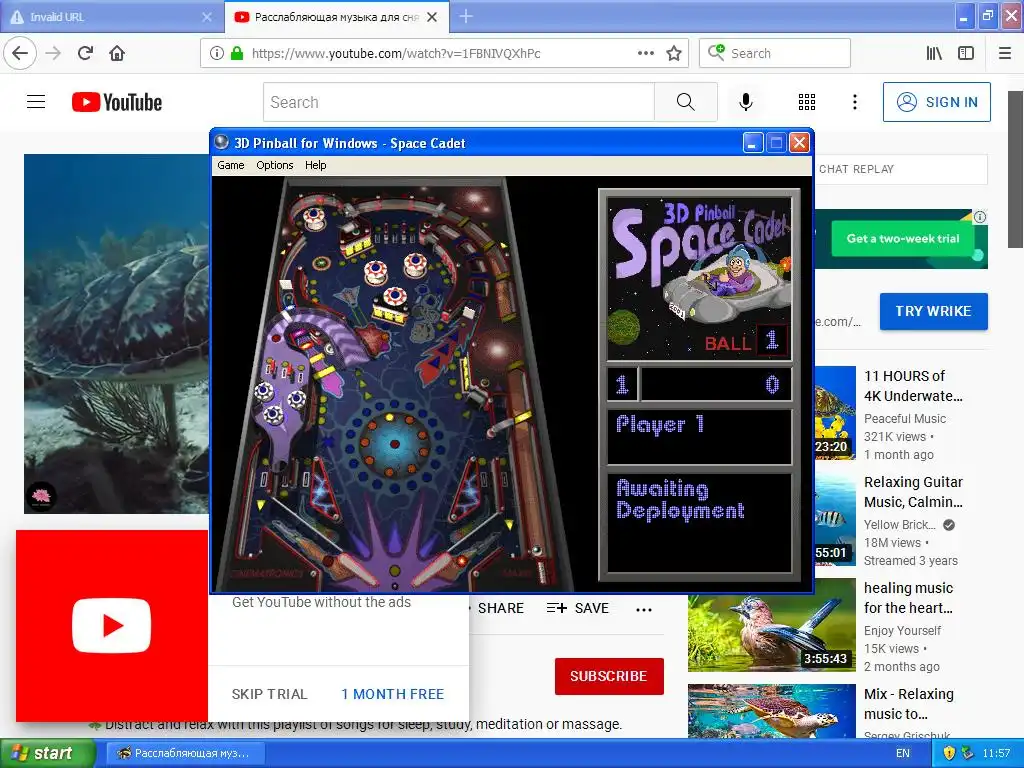Click the SAVE button

point(578,609)
